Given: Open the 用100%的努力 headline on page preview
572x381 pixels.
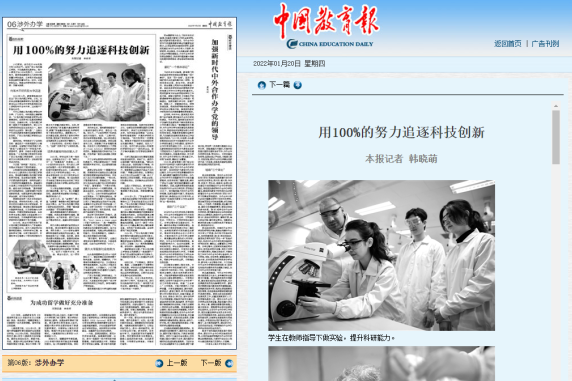Looking at the screenshot, I should (81, 50).
